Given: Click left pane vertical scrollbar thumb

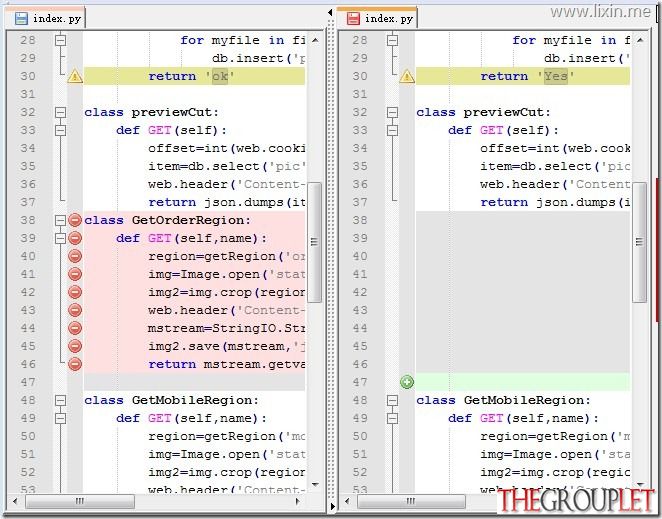Looking at the screenshot, I should coord(314,242).
